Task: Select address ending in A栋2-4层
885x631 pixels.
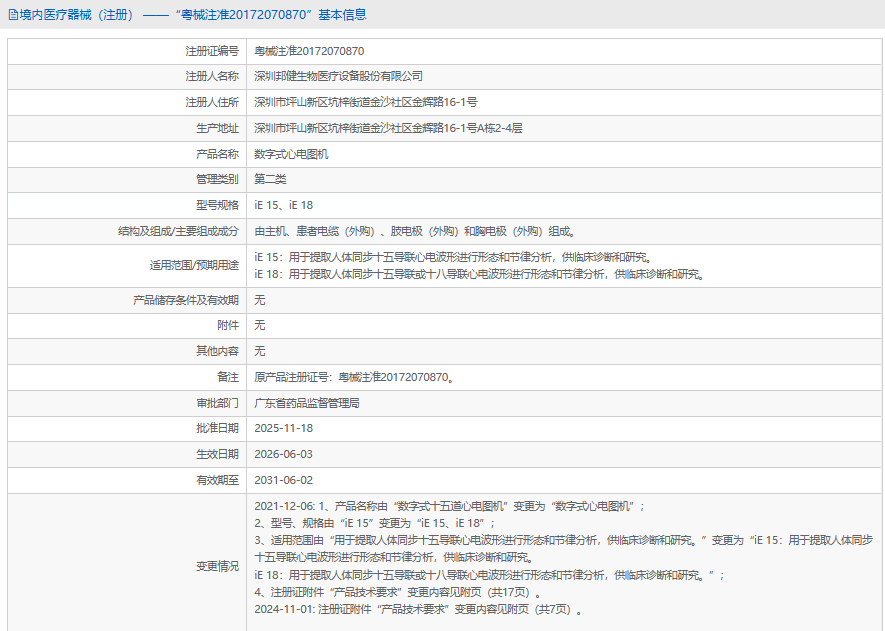Action: [x=388, y=128]
